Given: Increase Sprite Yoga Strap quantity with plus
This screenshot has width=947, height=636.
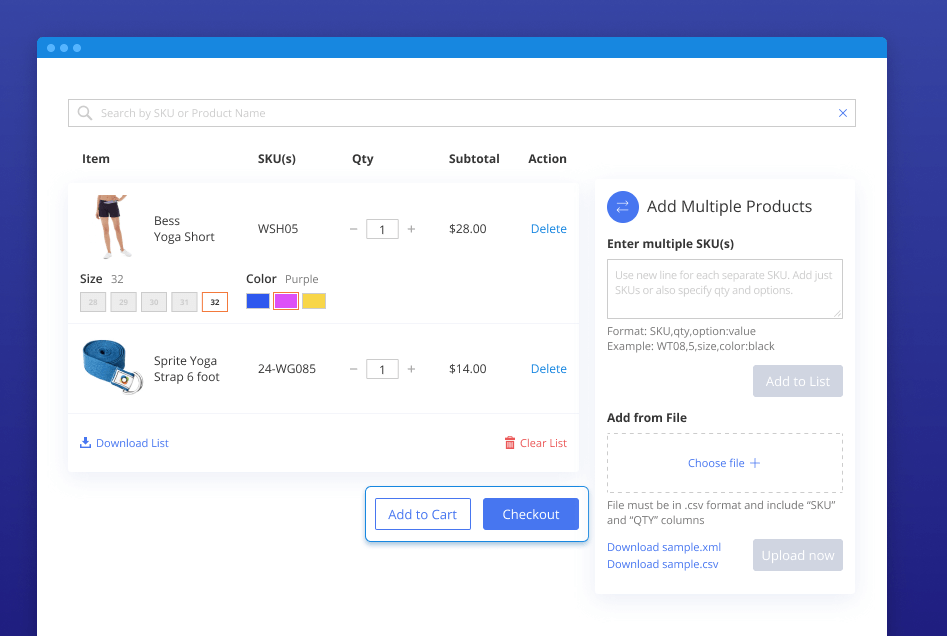Looking at the screenshot, I should (411, 369).
